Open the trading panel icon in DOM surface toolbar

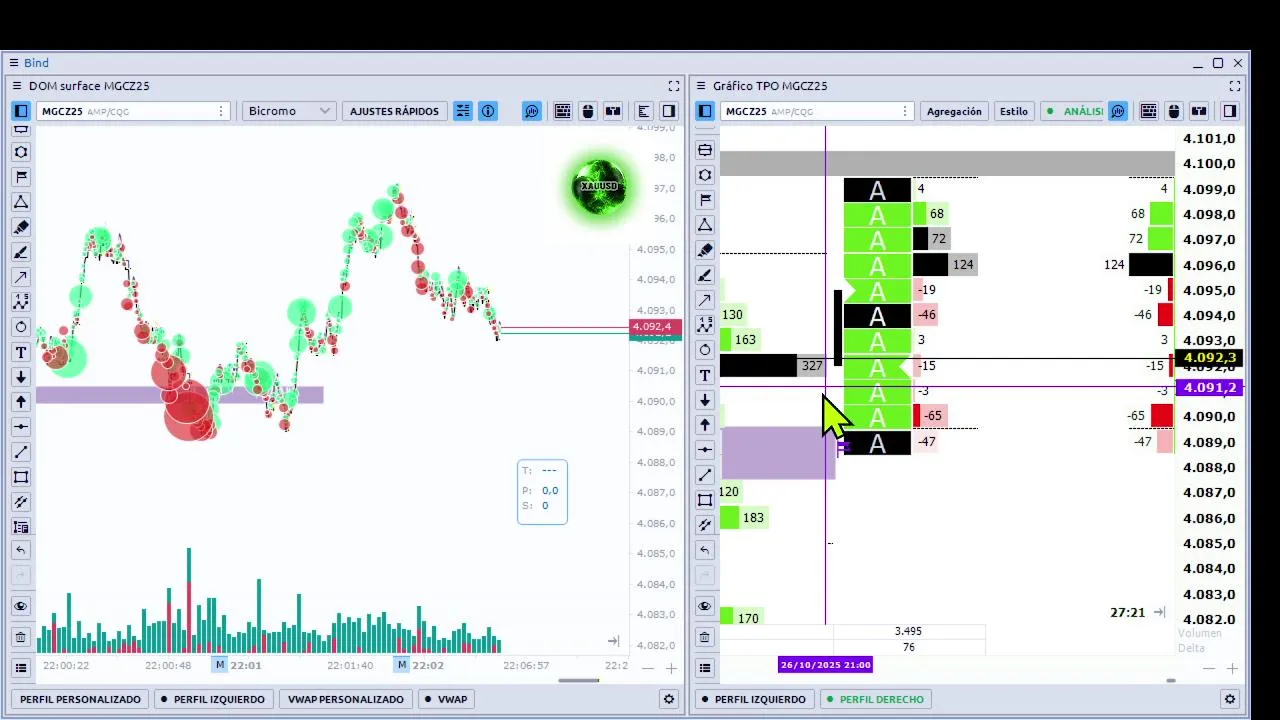[613, 111]
